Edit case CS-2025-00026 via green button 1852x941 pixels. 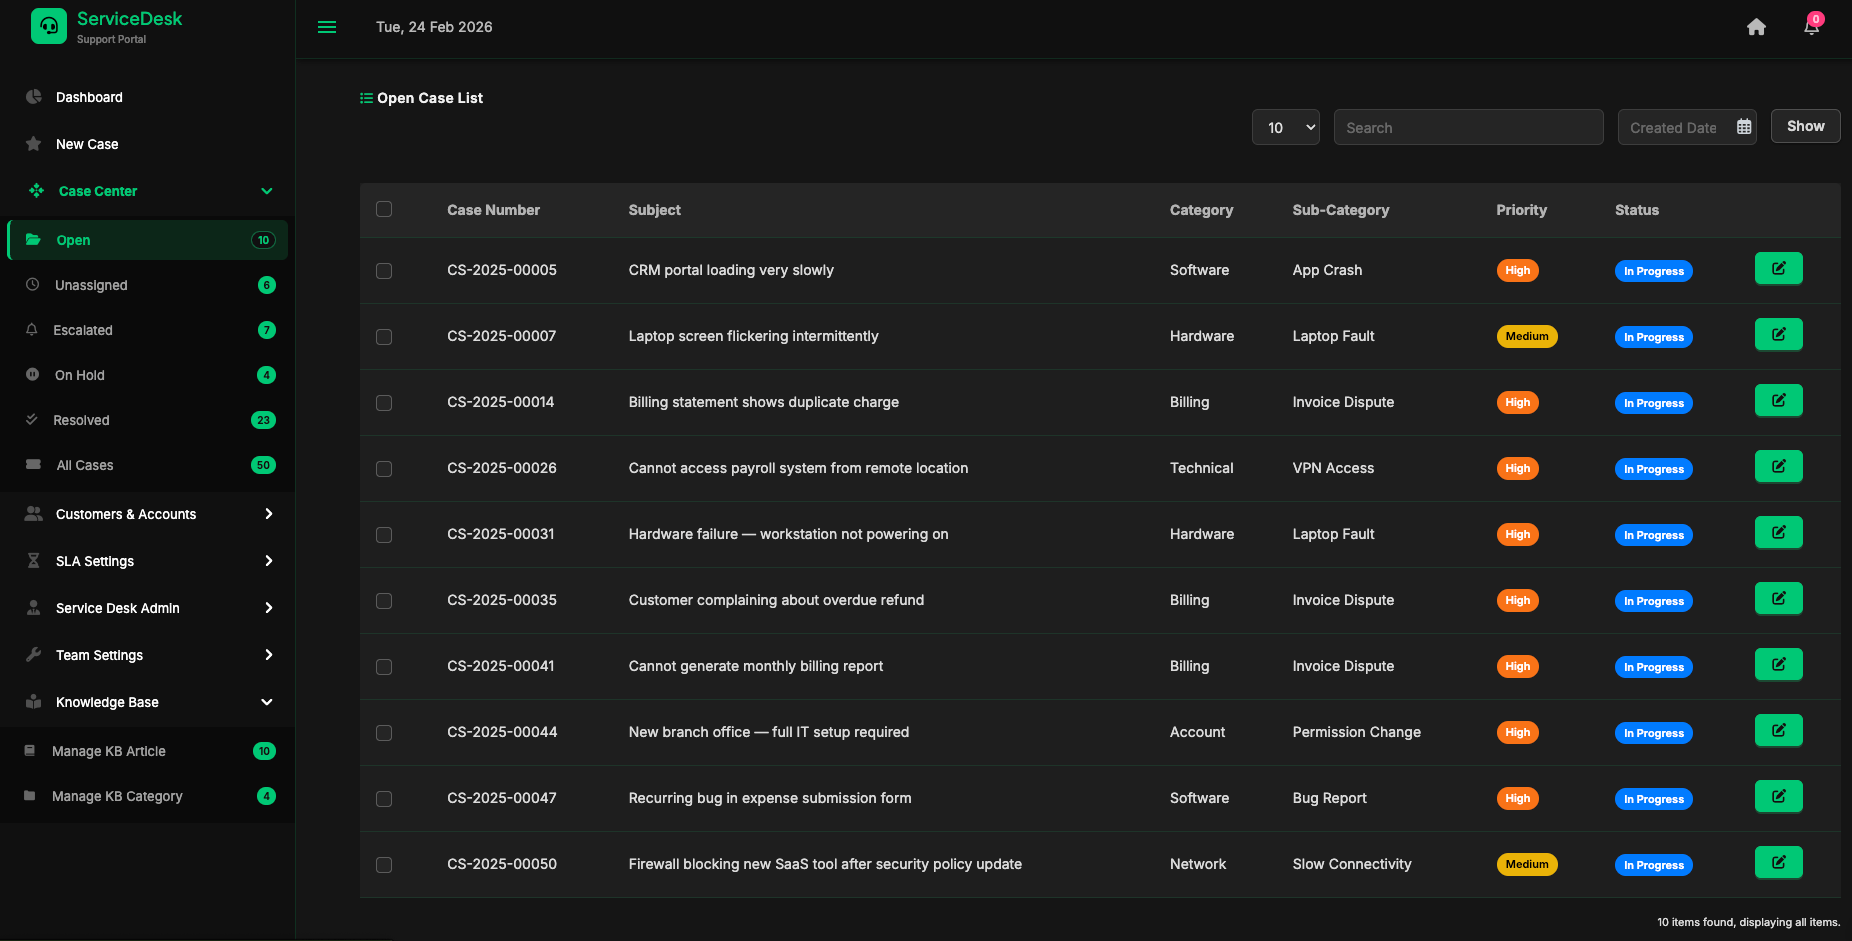(x=1778, y=467)
